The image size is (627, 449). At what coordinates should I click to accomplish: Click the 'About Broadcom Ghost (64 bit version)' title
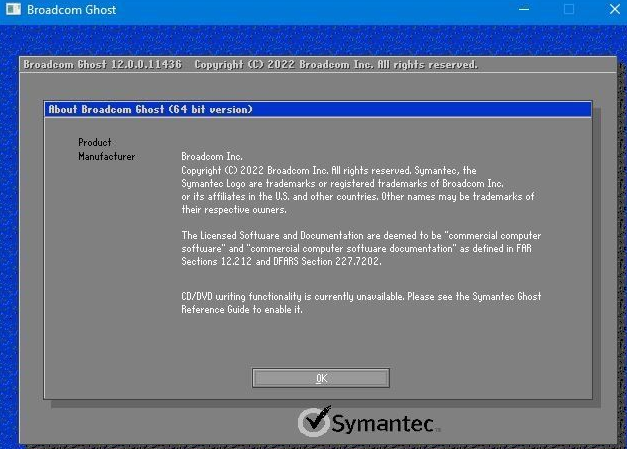[x=150, y=109]
